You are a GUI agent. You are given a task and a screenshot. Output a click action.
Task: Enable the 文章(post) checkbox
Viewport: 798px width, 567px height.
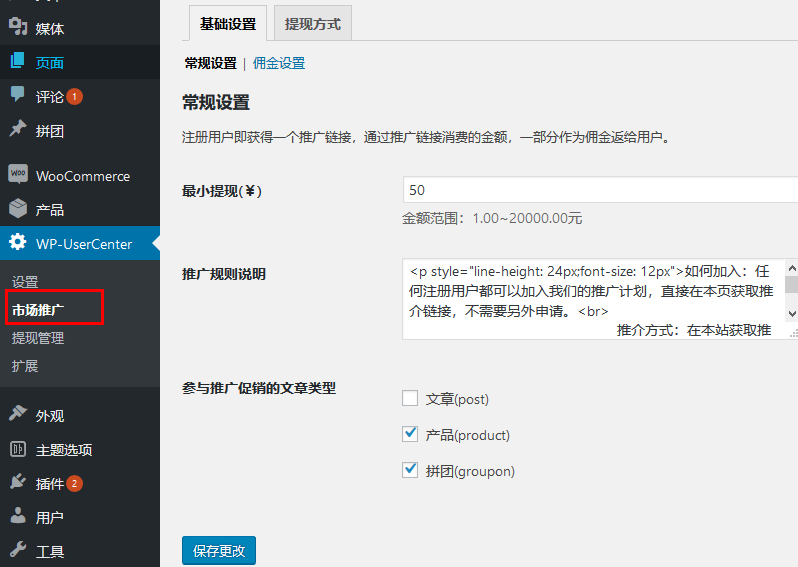[x=410, y=398]
